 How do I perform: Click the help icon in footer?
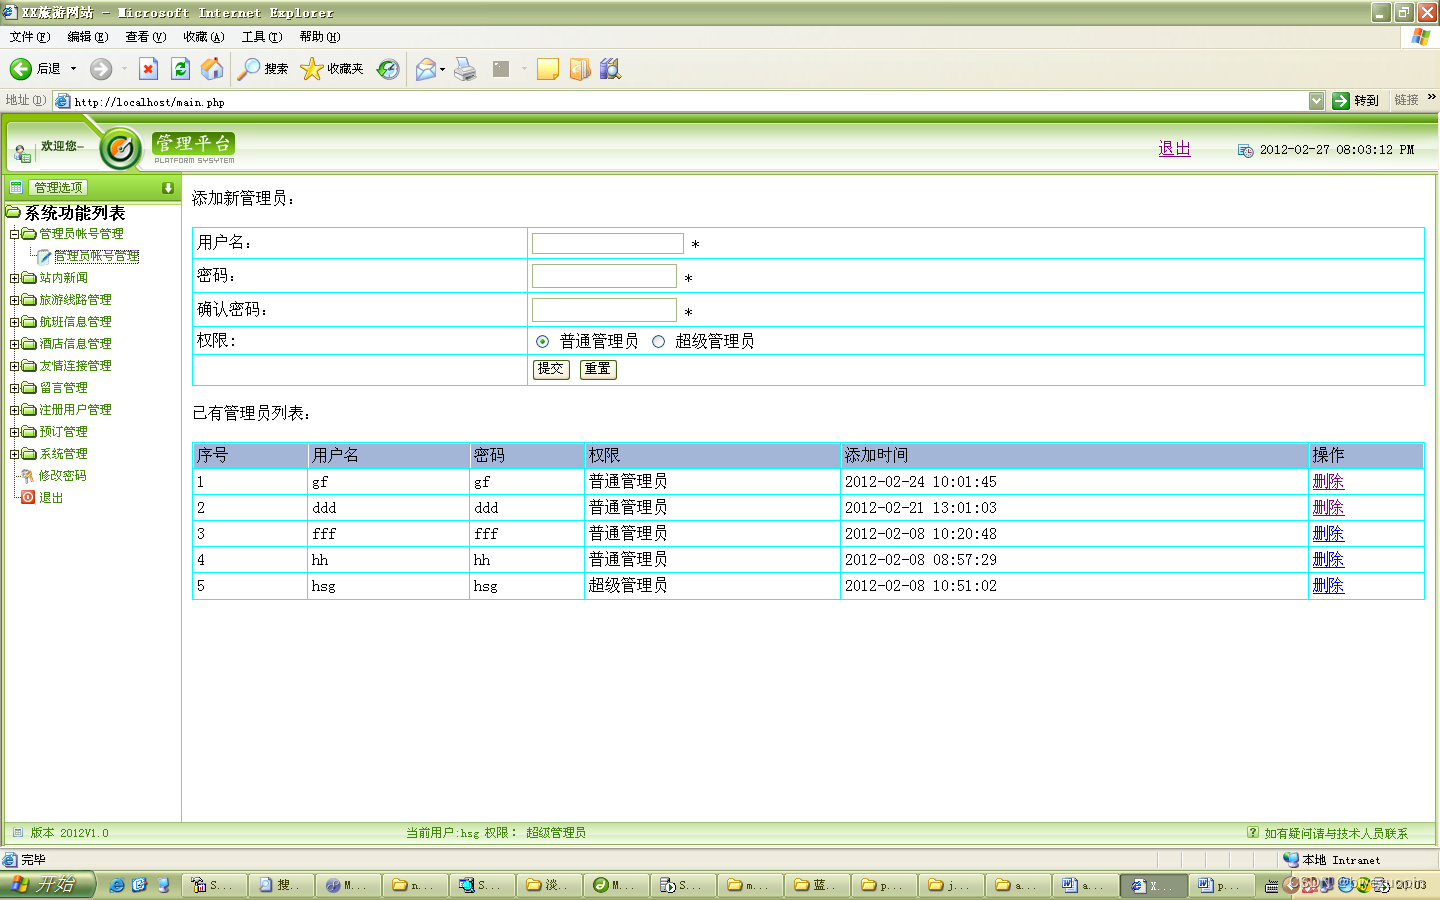click(x=1253, y=832)
